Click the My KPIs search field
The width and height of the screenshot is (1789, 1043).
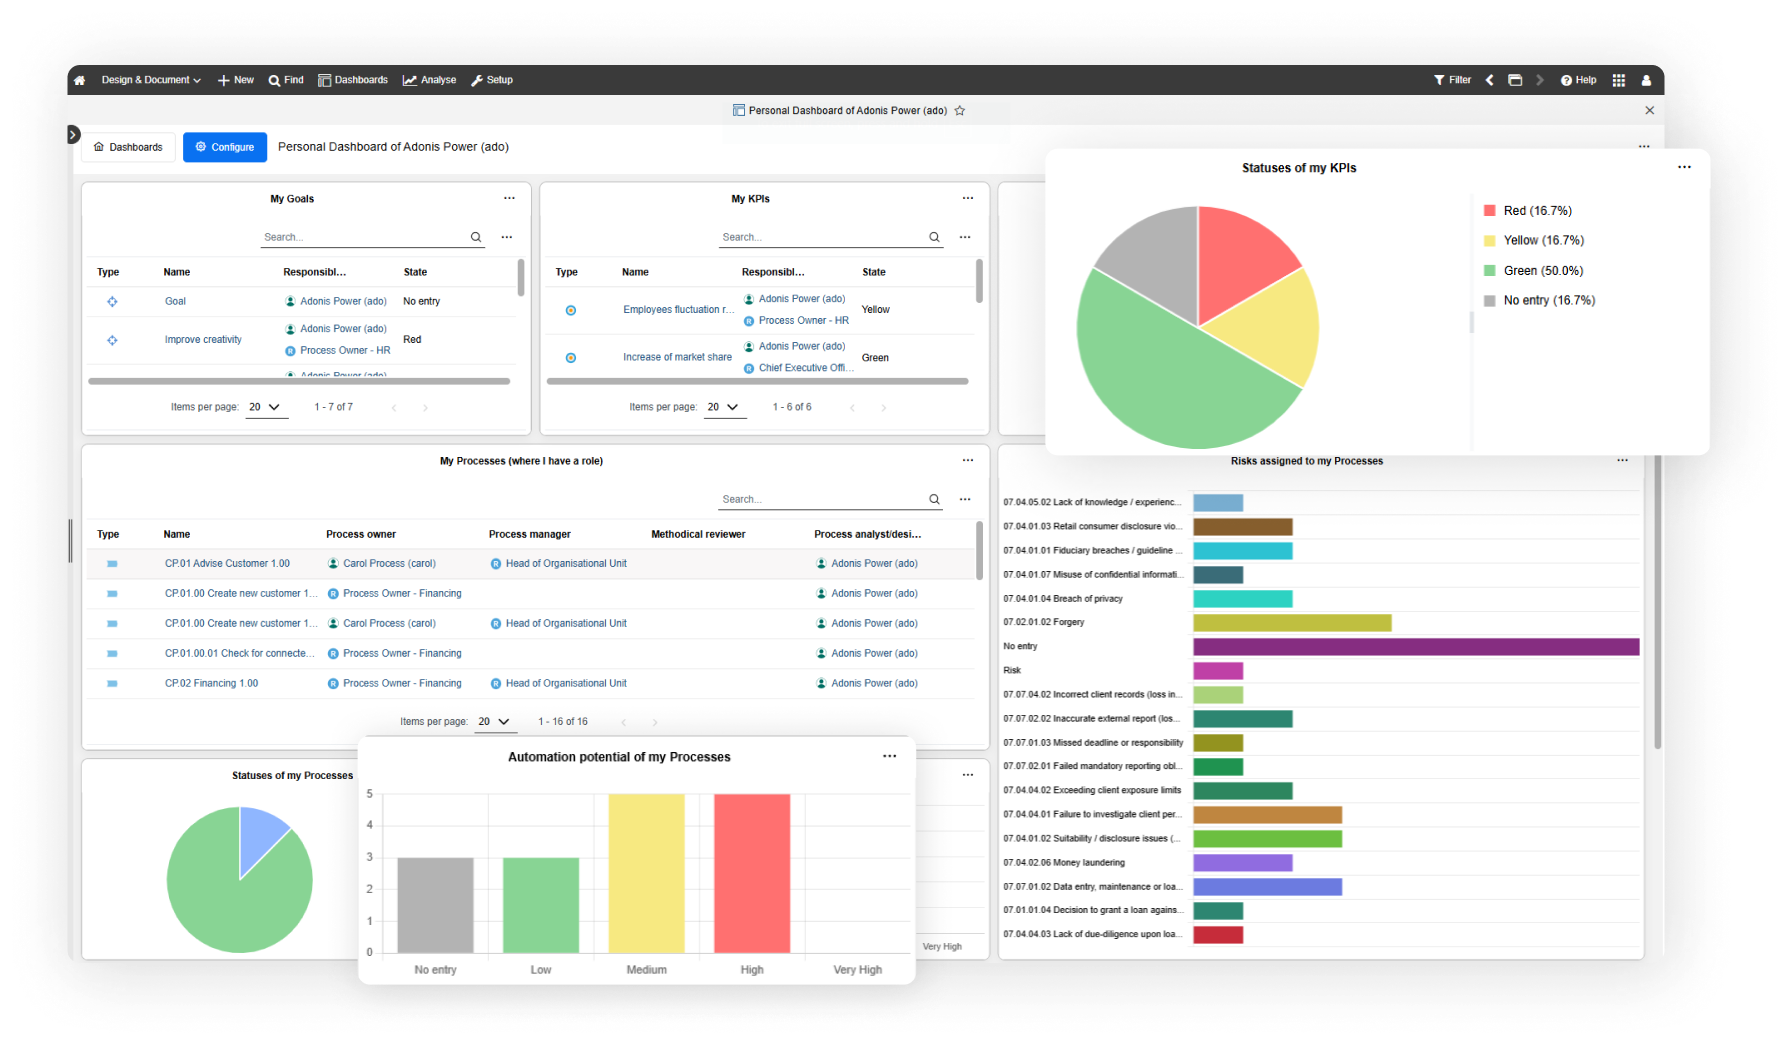822,237
